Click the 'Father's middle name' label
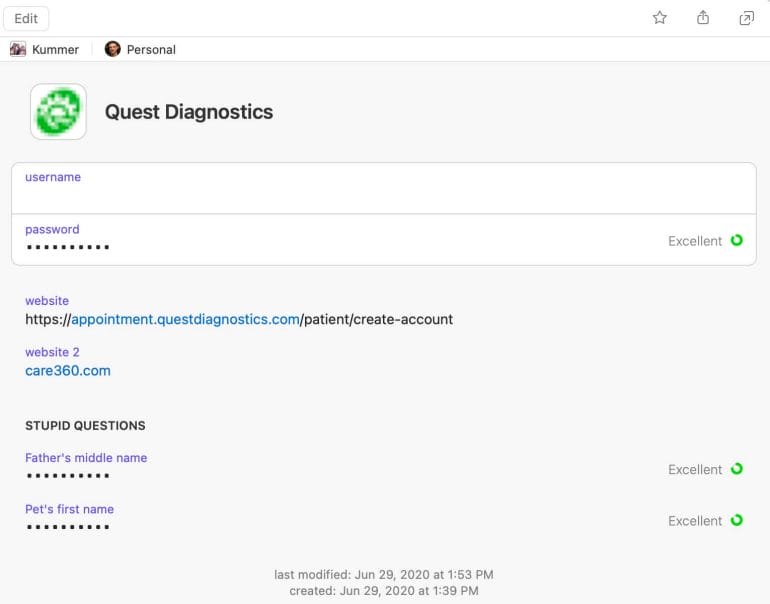The image size is (770, 604). [86, 458]
